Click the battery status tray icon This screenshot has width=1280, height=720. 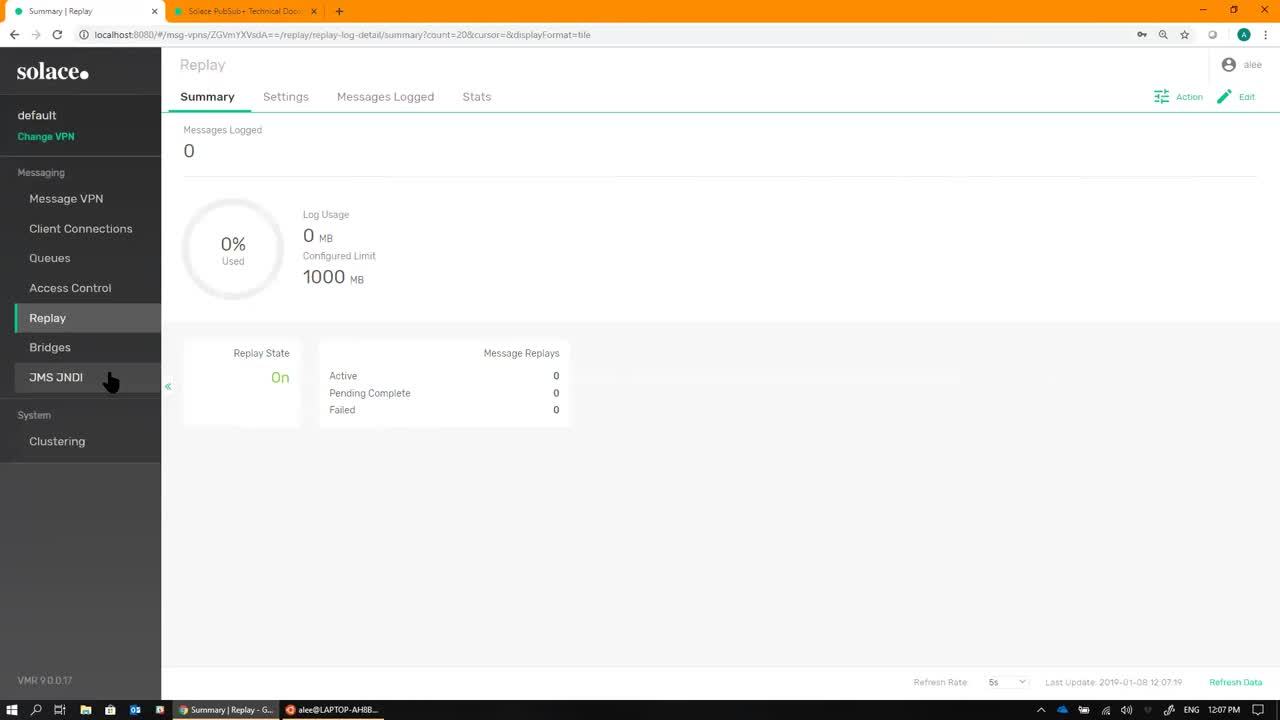(1084, 710)
